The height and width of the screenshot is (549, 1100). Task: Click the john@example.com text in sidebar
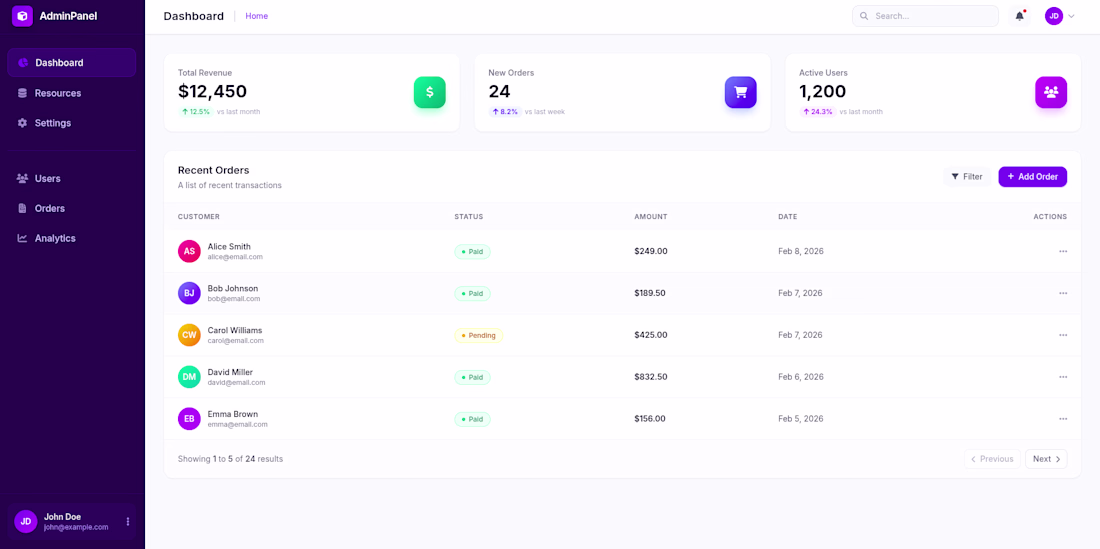tap(76, 527)
